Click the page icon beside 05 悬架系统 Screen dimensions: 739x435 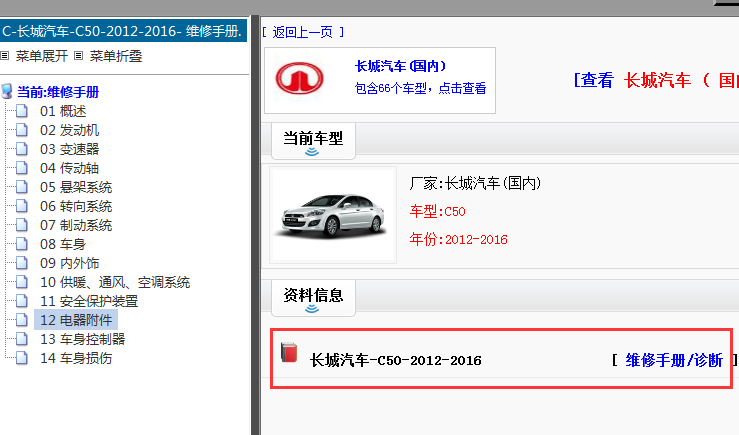22,187
